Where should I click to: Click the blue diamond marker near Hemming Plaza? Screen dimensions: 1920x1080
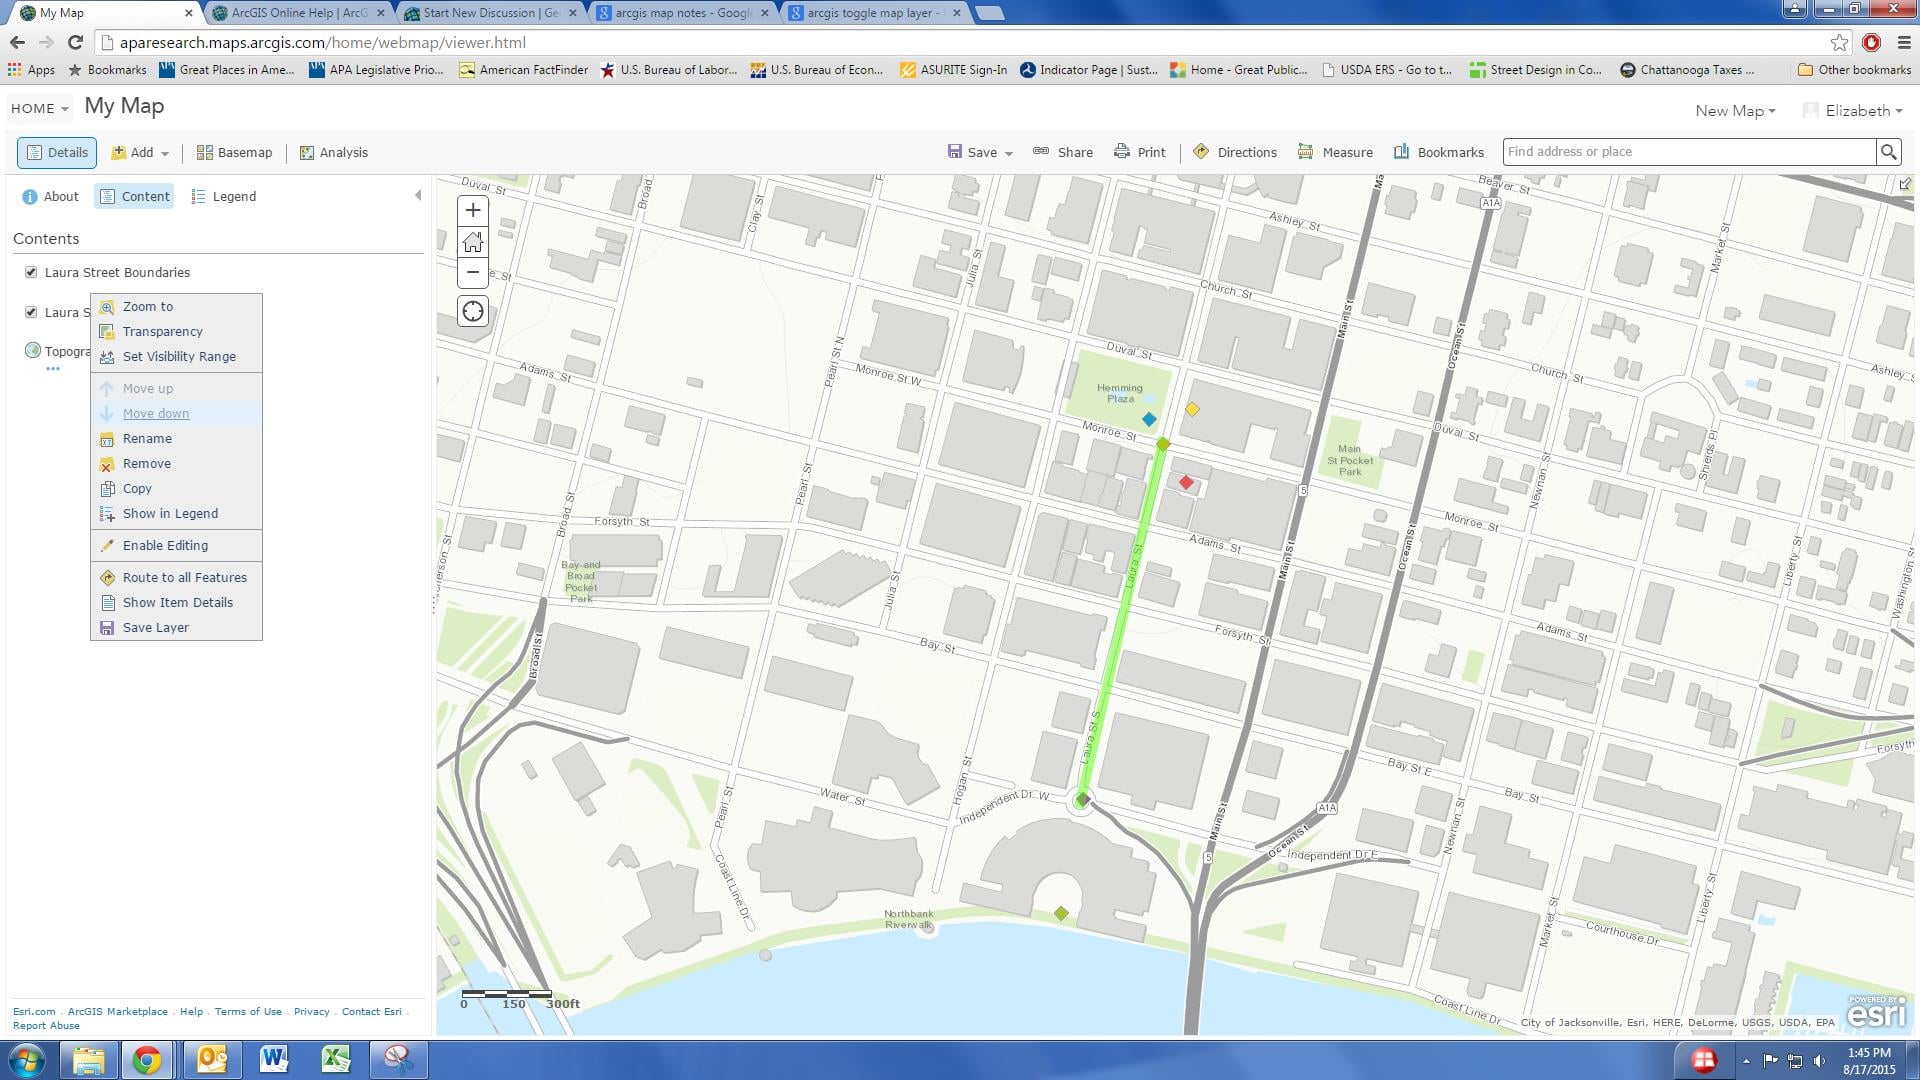point(1149,420)
